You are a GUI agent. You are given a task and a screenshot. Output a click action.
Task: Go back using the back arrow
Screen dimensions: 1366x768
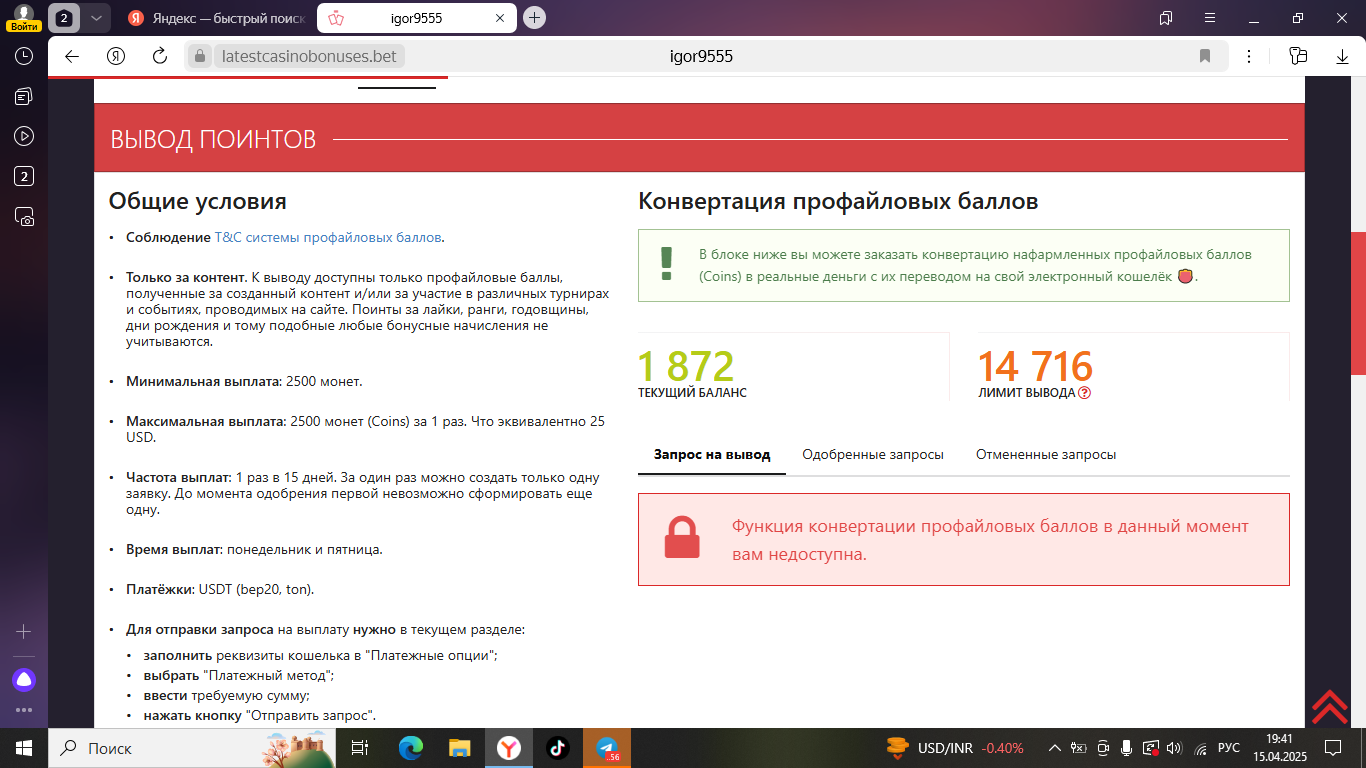[x=72, y=56]
